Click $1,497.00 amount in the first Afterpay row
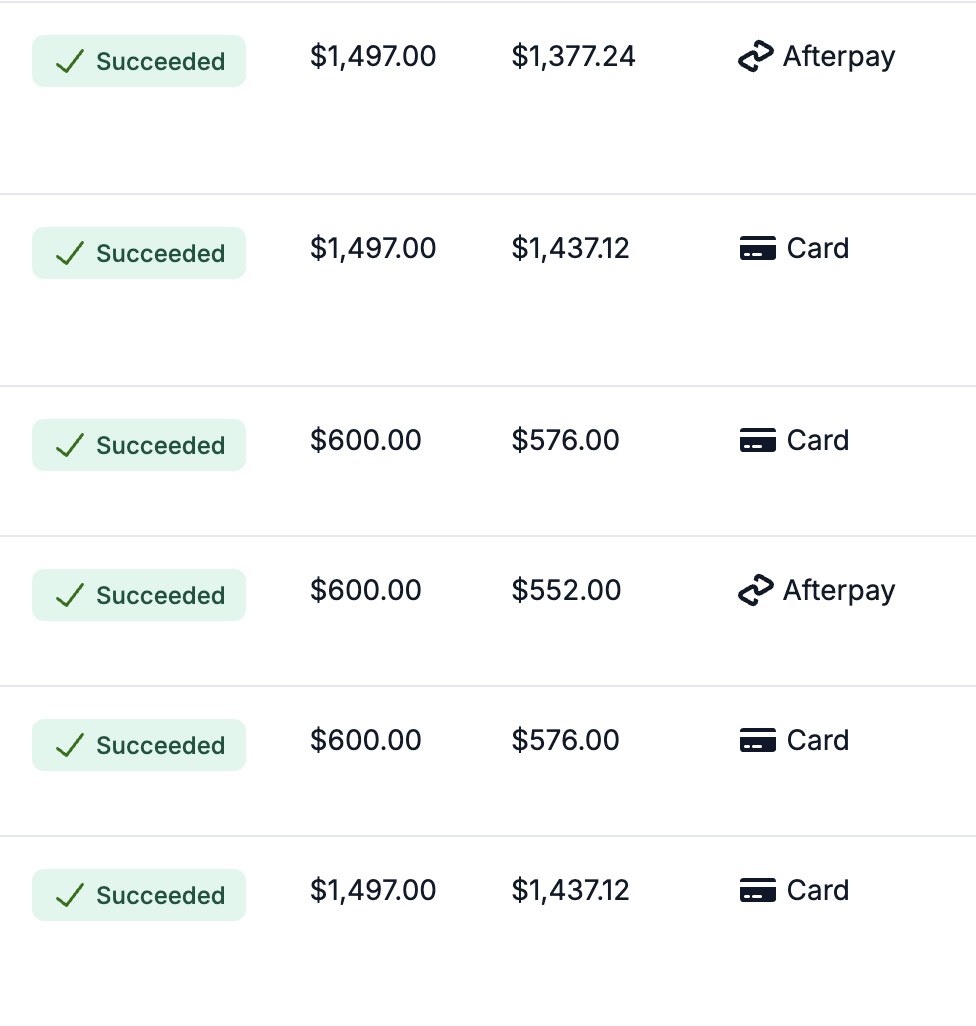The height and width of the screenshot is (1026, 976). 373,57
